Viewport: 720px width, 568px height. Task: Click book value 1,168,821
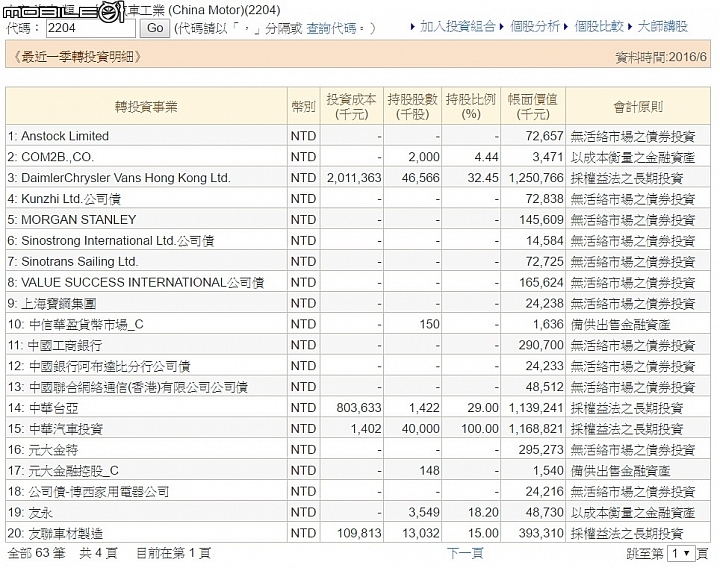coord(536,428)
